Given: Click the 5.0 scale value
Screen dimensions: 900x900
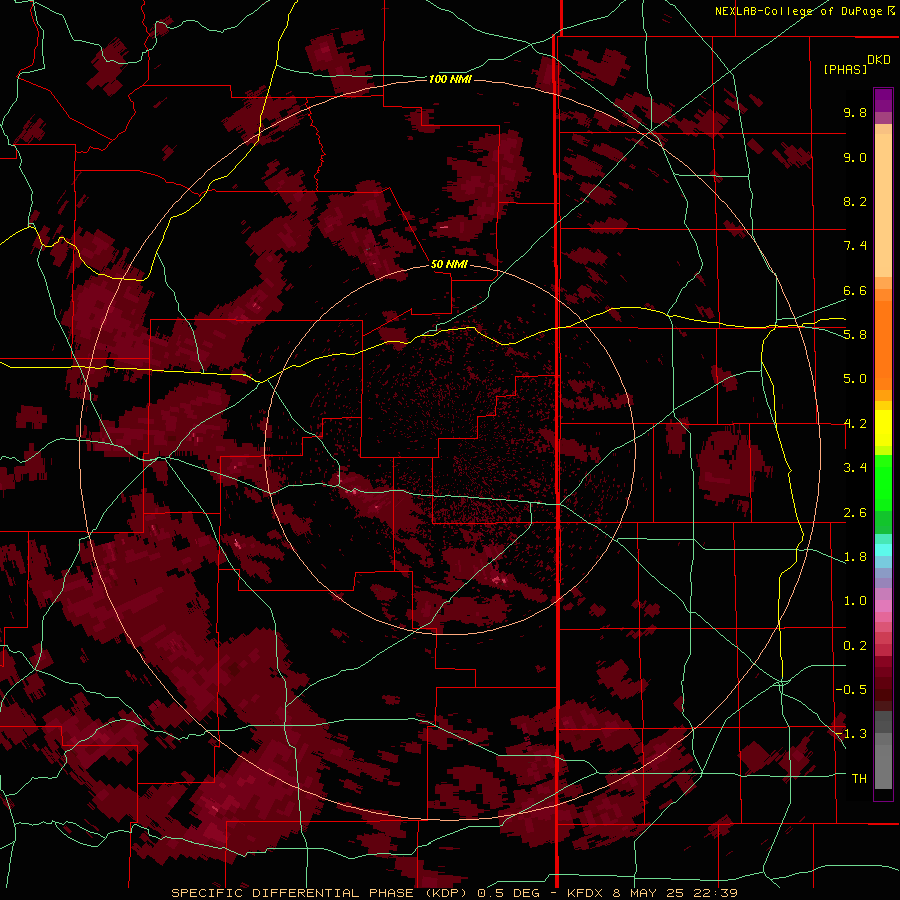Looking at the screenshot, I should click(855, 379).
